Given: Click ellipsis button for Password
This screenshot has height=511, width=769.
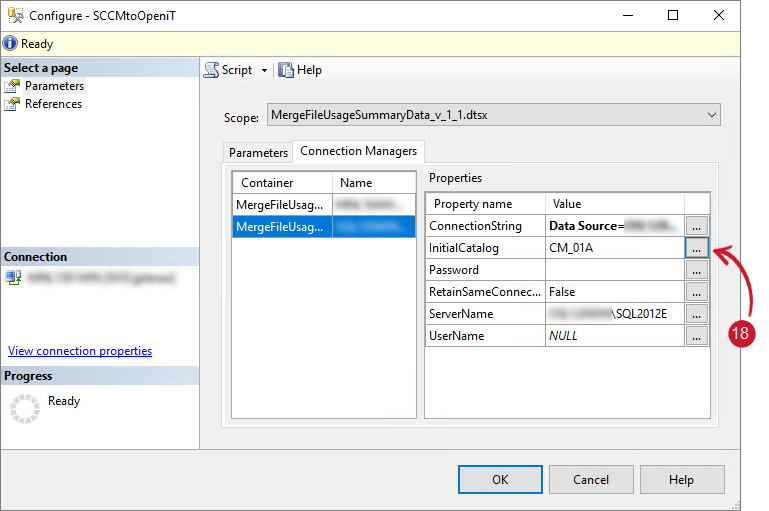Looking at the screenshot, I should click(x=696, y=270).
